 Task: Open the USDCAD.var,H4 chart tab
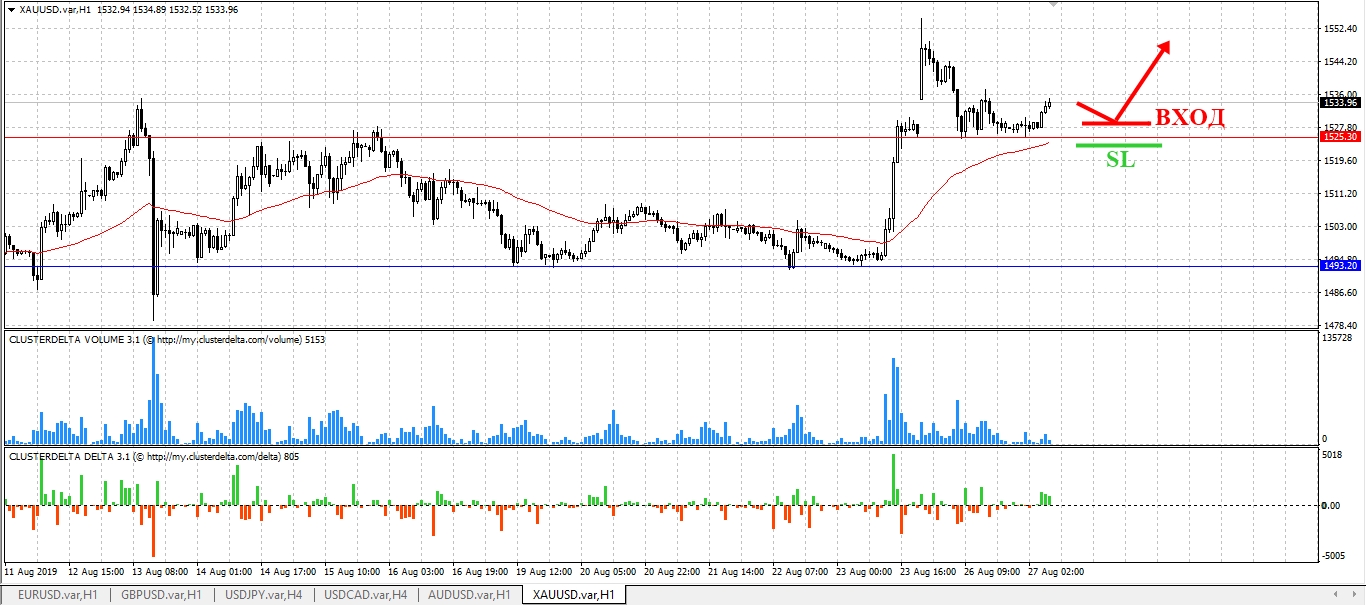366,595
